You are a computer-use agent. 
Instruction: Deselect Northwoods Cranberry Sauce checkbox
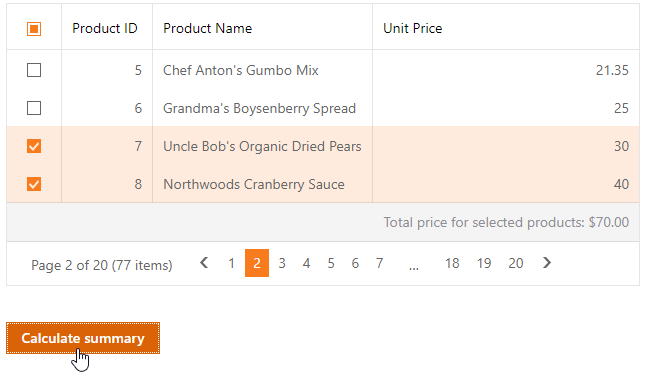click(x=34, y=184)
